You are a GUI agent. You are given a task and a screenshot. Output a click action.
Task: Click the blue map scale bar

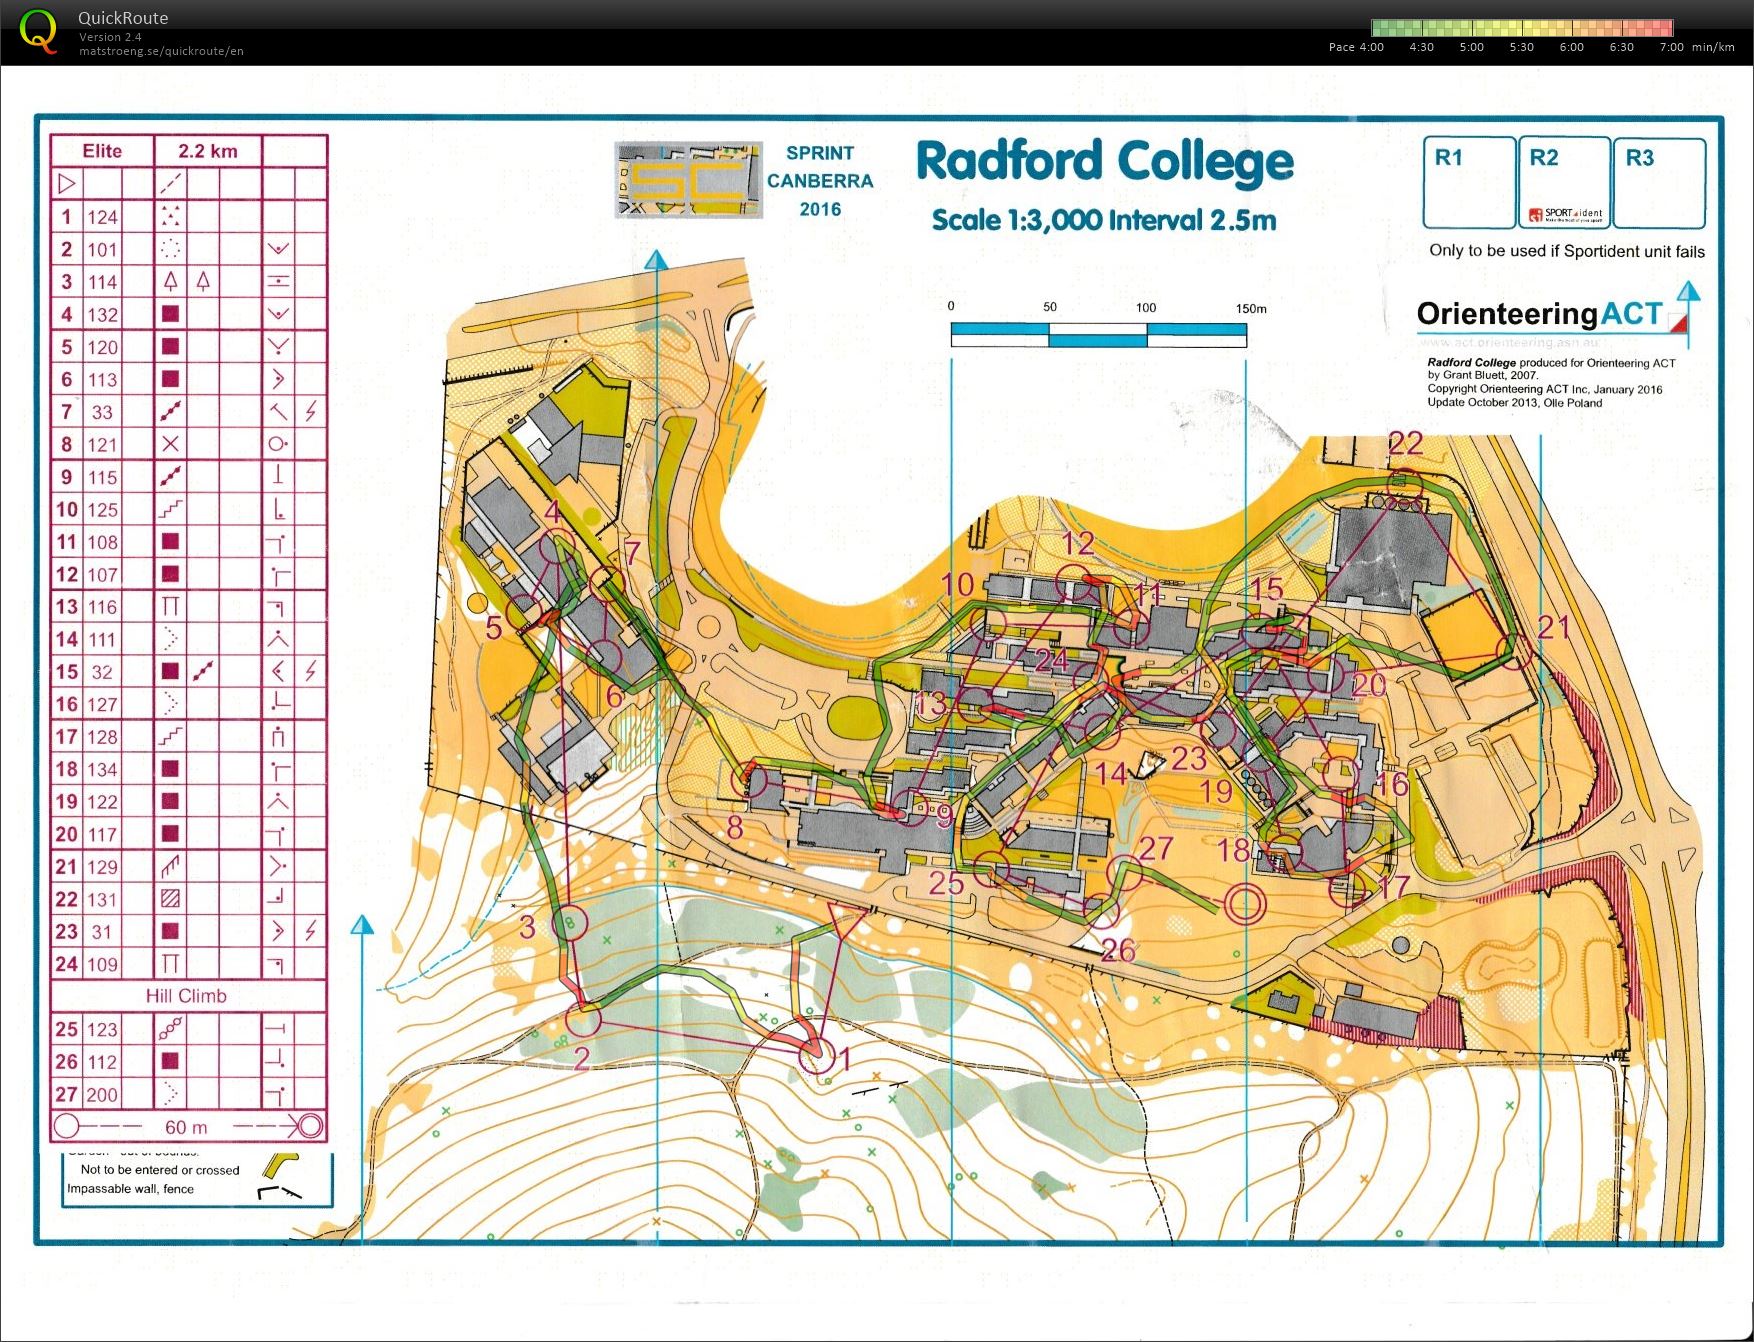[x=1098, y=335]
